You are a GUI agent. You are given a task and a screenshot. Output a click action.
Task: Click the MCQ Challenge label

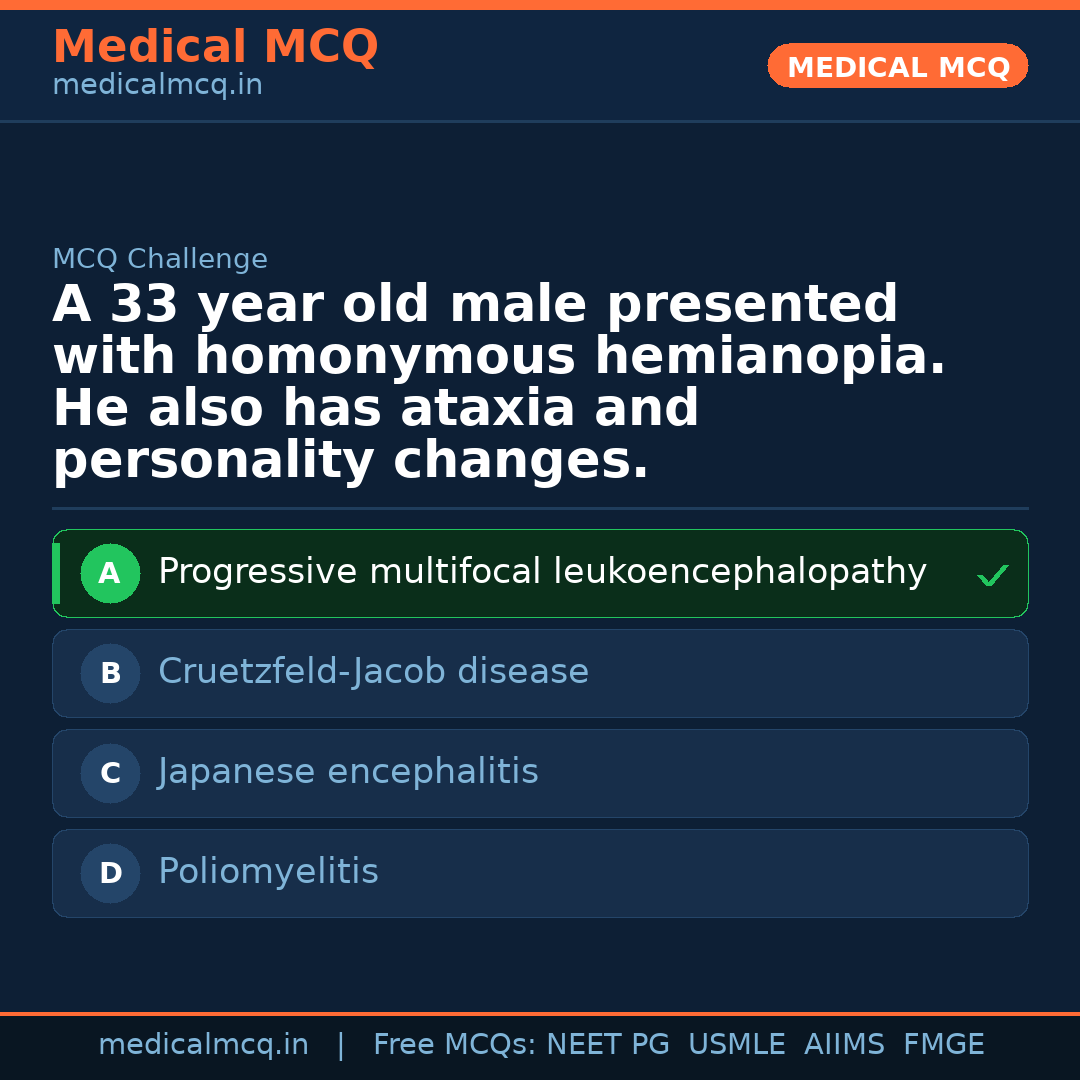(x=160, y=260)
